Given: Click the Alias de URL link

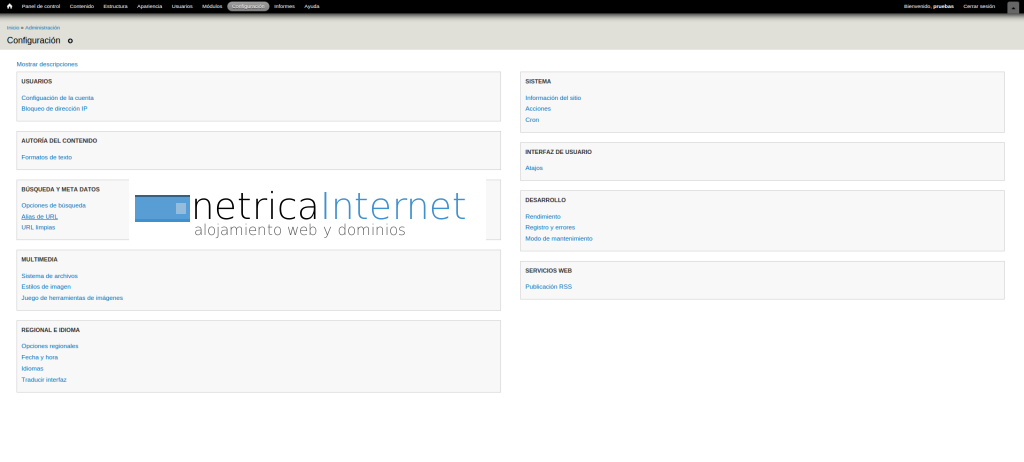Looking at the screenshot, I should pos(39,216).
